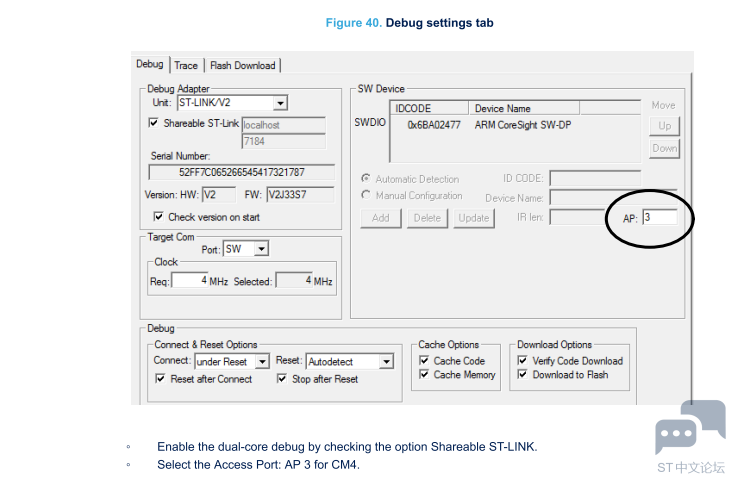Toggle the Shareable ST-Link checkbox
Image resolution: width=734 pixels, height=483 pixels.
154,123
